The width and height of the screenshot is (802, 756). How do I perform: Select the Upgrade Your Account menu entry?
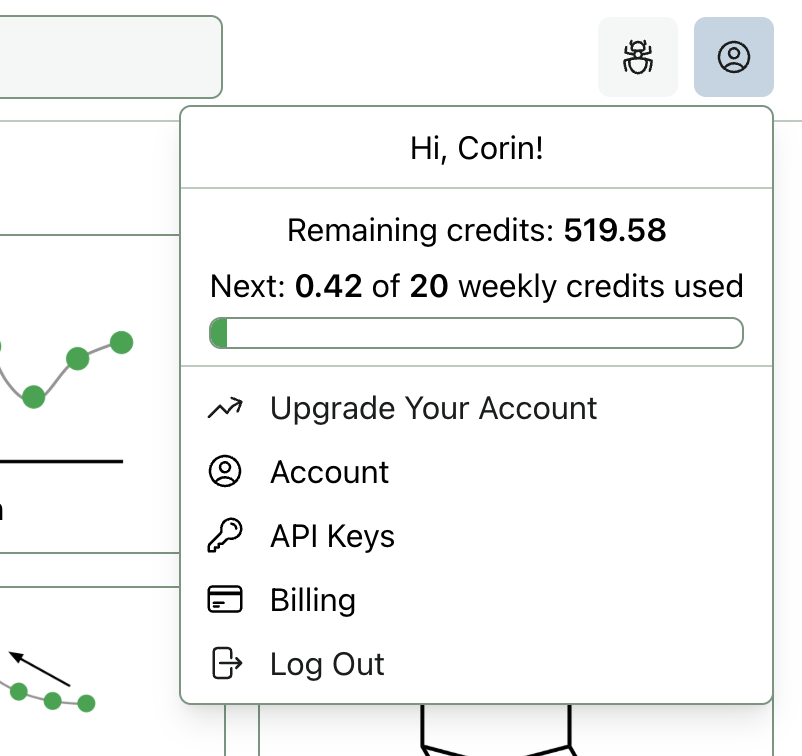(x=433, y=408)
